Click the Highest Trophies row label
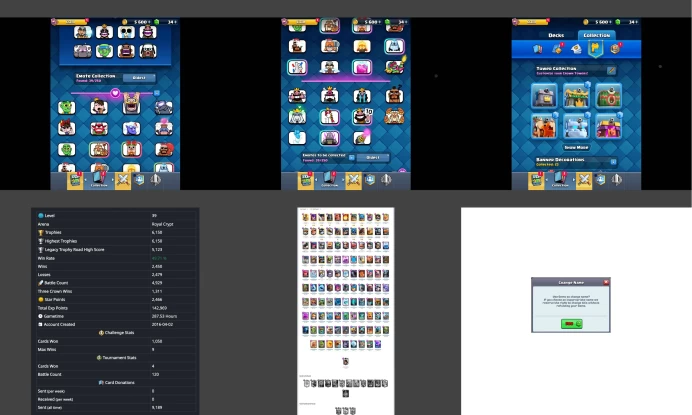692x415 pixels. pyautogui.click(x=60, y=241)
